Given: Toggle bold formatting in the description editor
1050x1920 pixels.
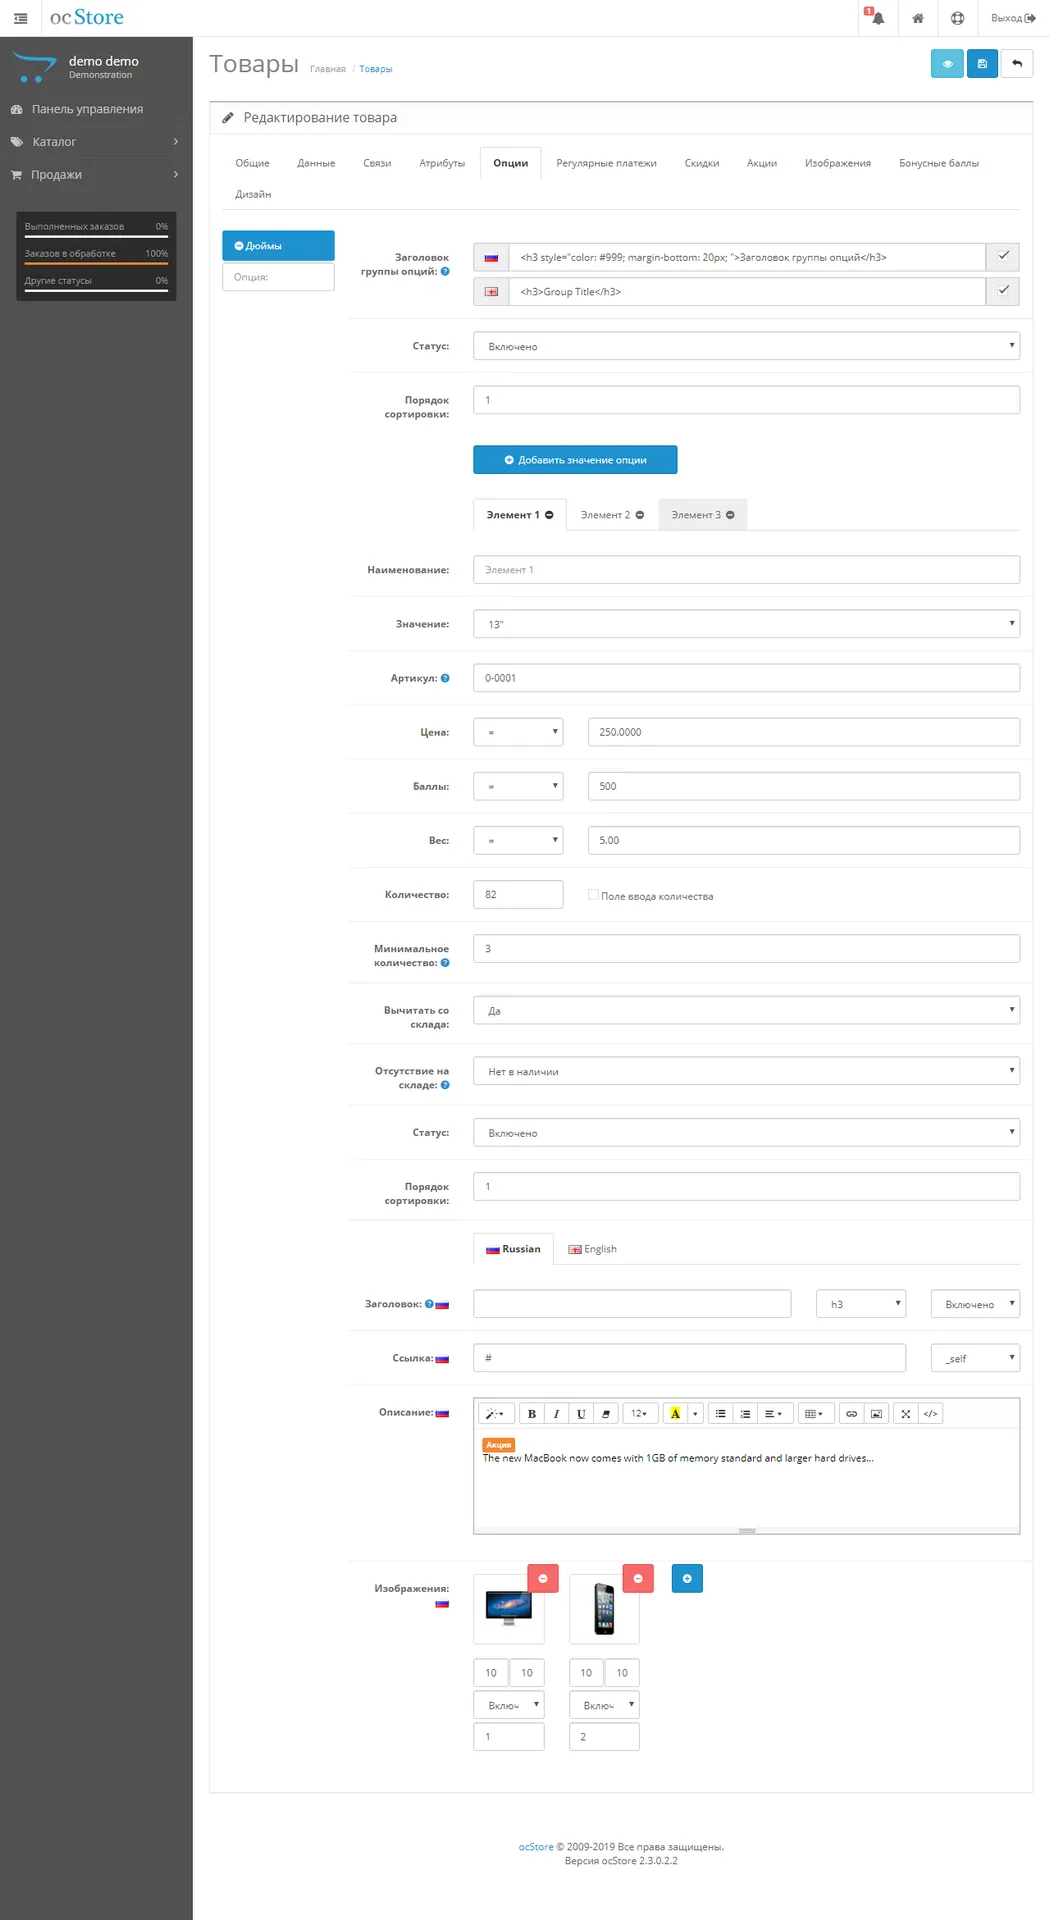Looking at the screenshot, I should pyautogui.click(x=532, y=1413).
